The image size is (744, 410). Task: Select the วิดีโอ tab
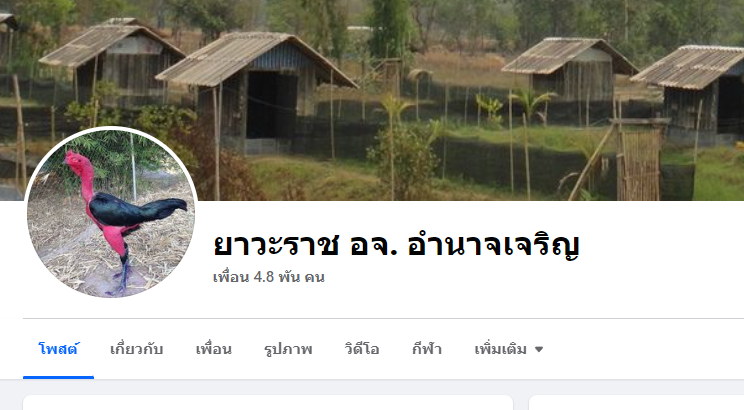(x=362, y=349)
